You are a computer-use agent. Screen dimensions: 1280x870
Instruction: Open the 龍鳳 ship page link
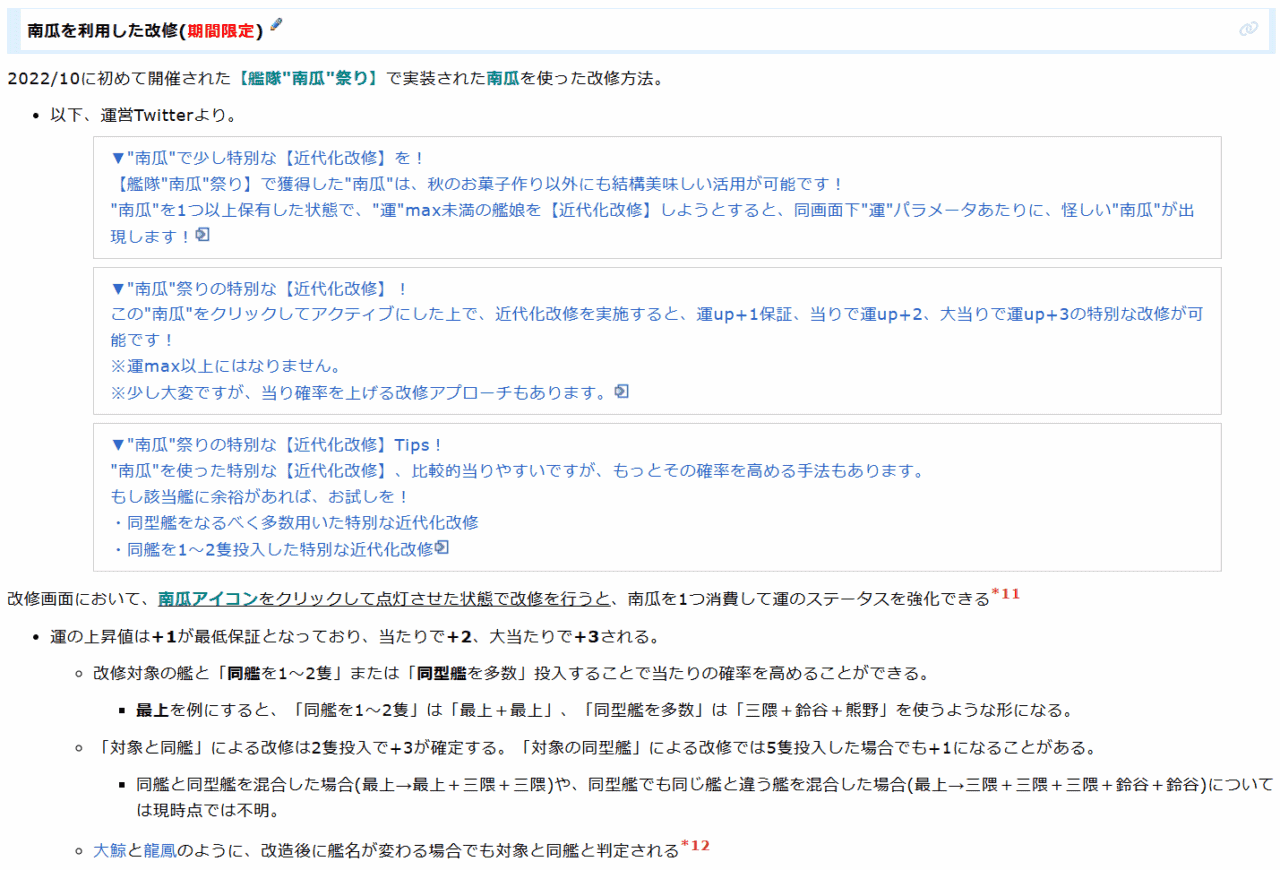pos(160,851)
